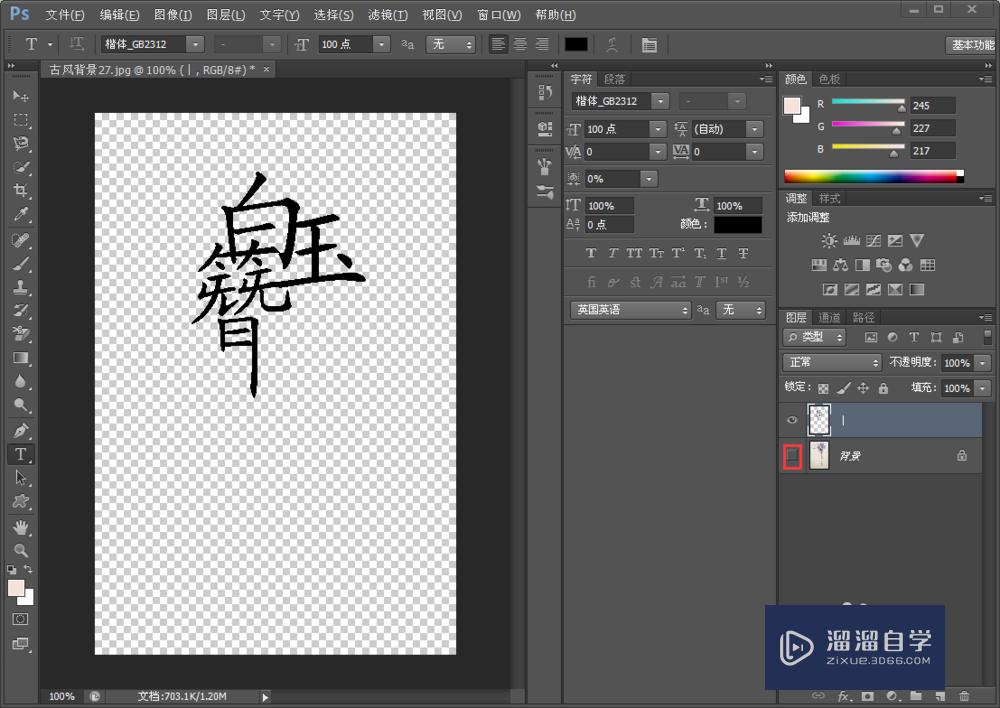Toggle strikethrough text style button

(x=743, y=253)
